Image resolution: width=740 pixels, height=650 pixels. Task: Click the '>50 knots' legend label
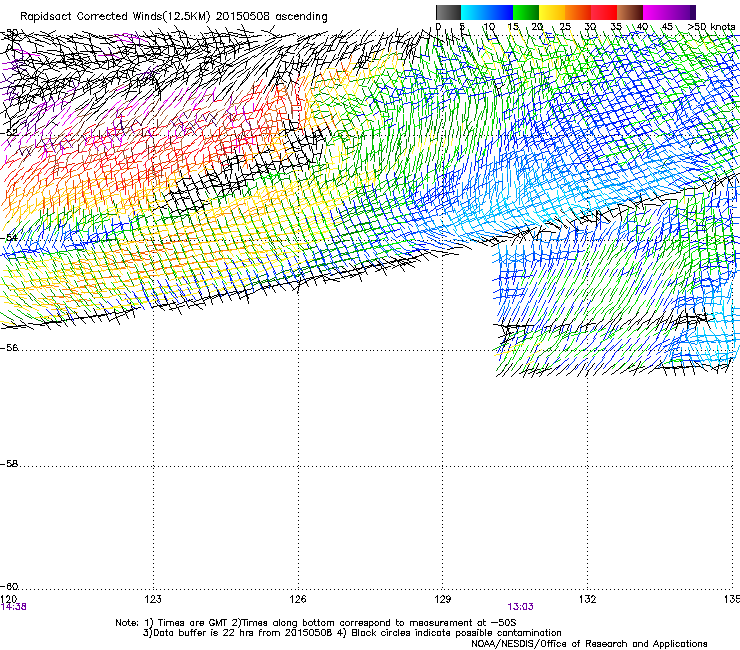point(711,27)
